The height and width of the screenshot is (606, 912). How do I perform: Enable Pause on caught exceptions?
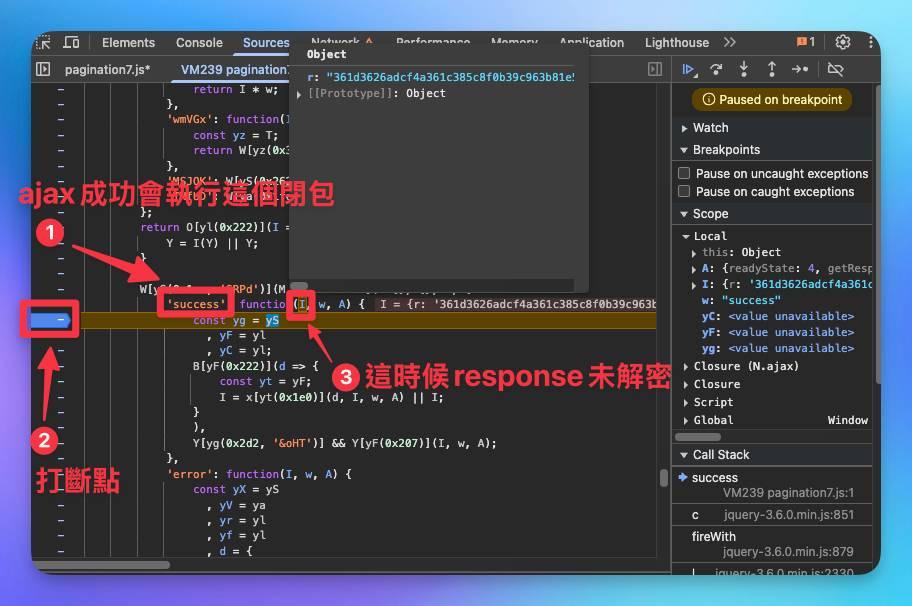pyautogui.click(x=684, y=191)
